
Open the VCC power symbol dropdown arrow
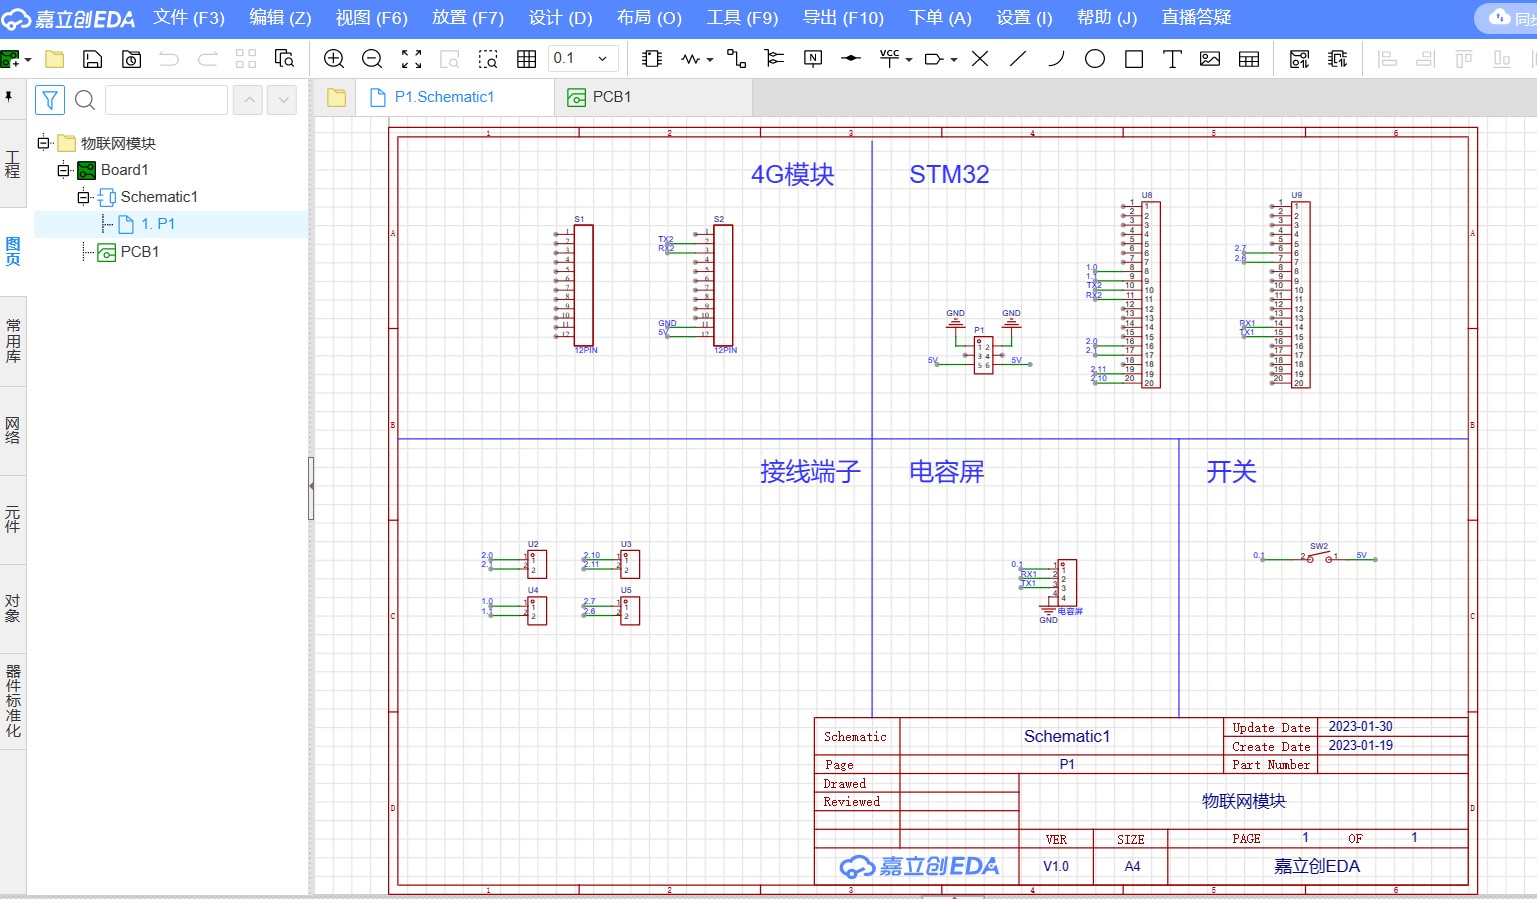point(909,59)
